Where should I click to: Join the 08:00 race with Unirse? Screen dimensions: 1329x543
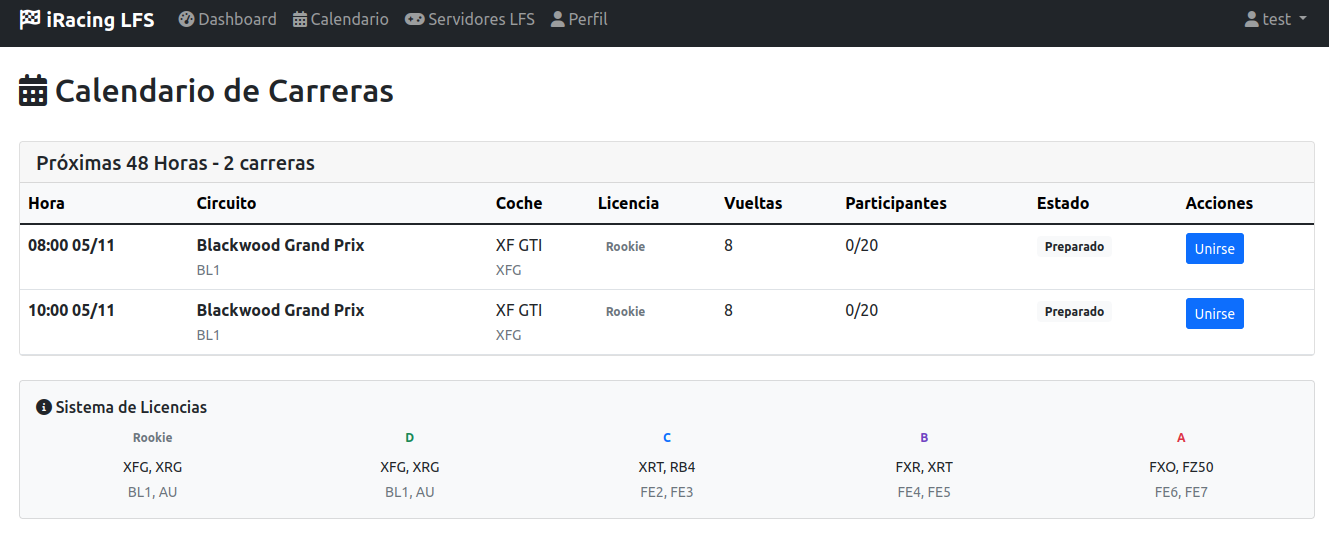tap(1214, 249)
